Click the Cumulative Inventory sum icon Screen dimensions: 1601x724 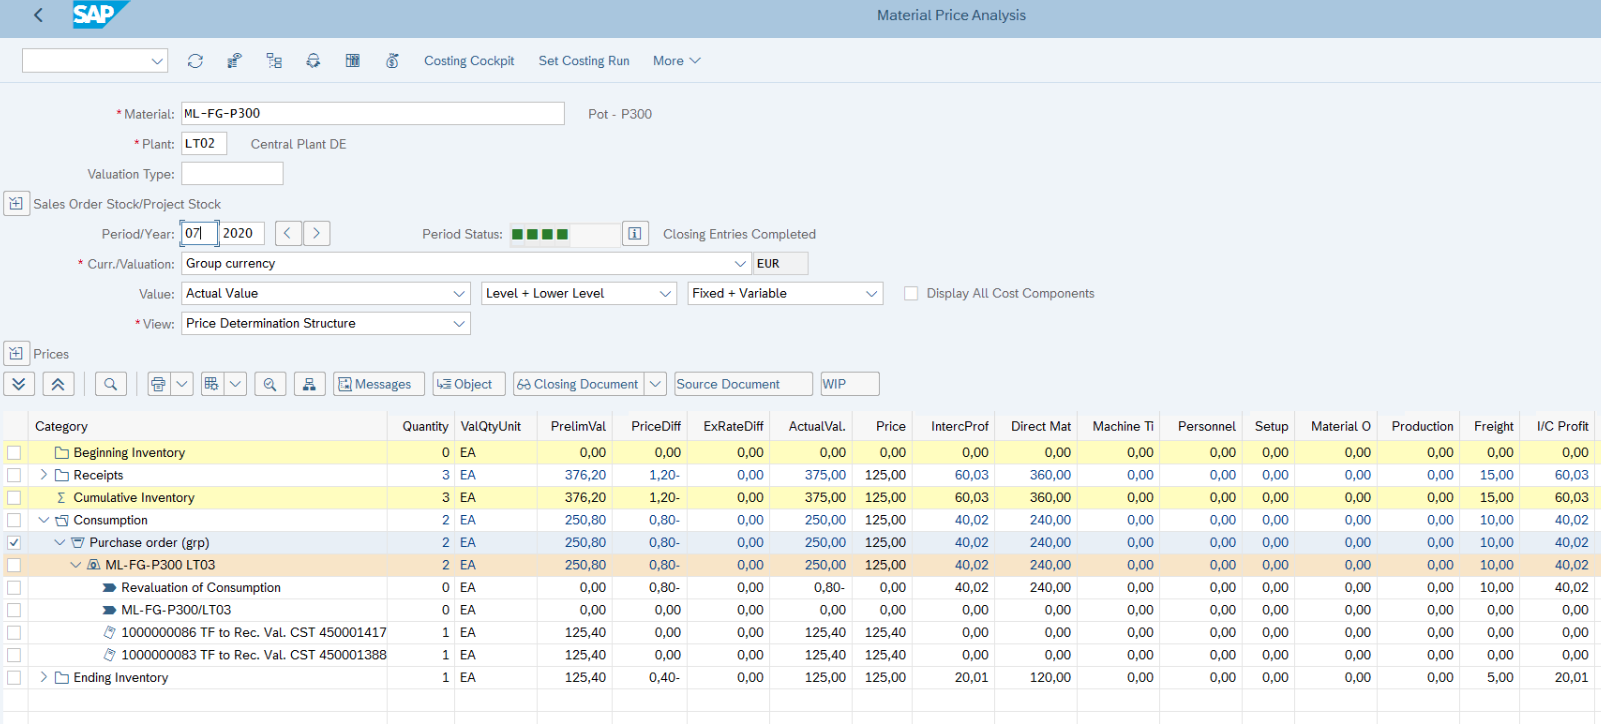point(62,498)
